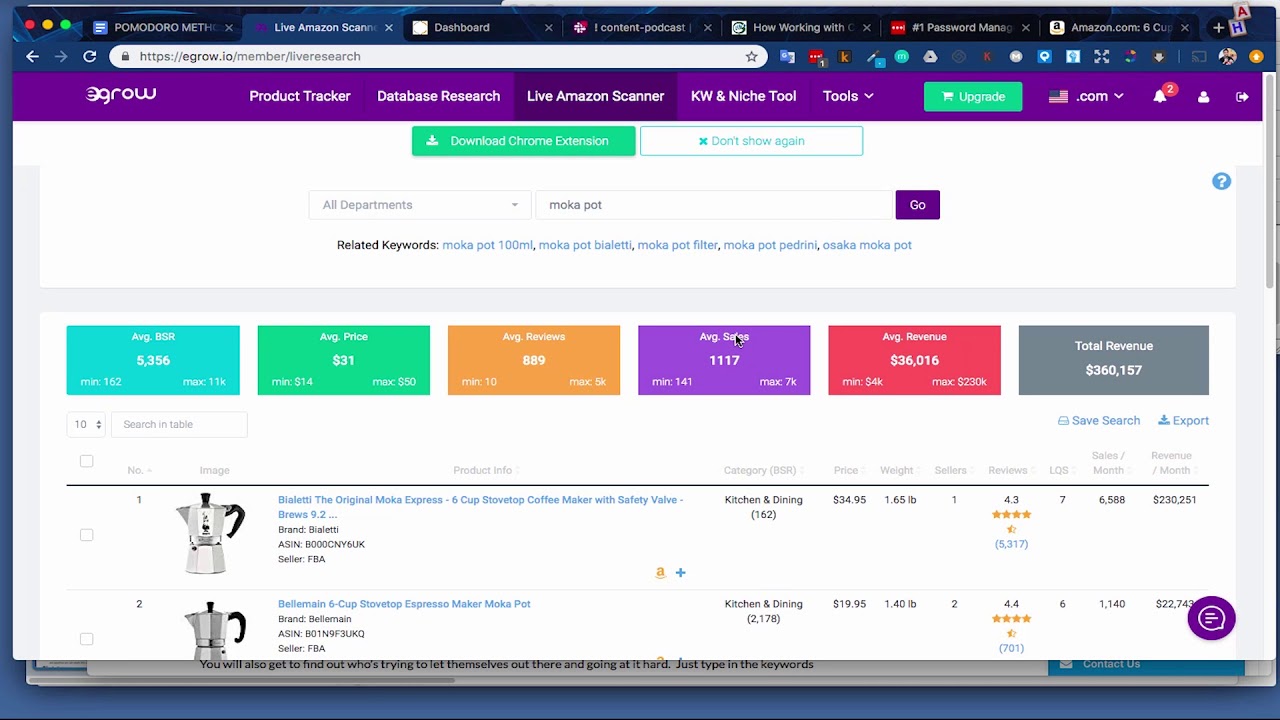This screenshot has height=720, width=1280.
Task: Click the Avg. Revenue red card
Action: point(914,360)
